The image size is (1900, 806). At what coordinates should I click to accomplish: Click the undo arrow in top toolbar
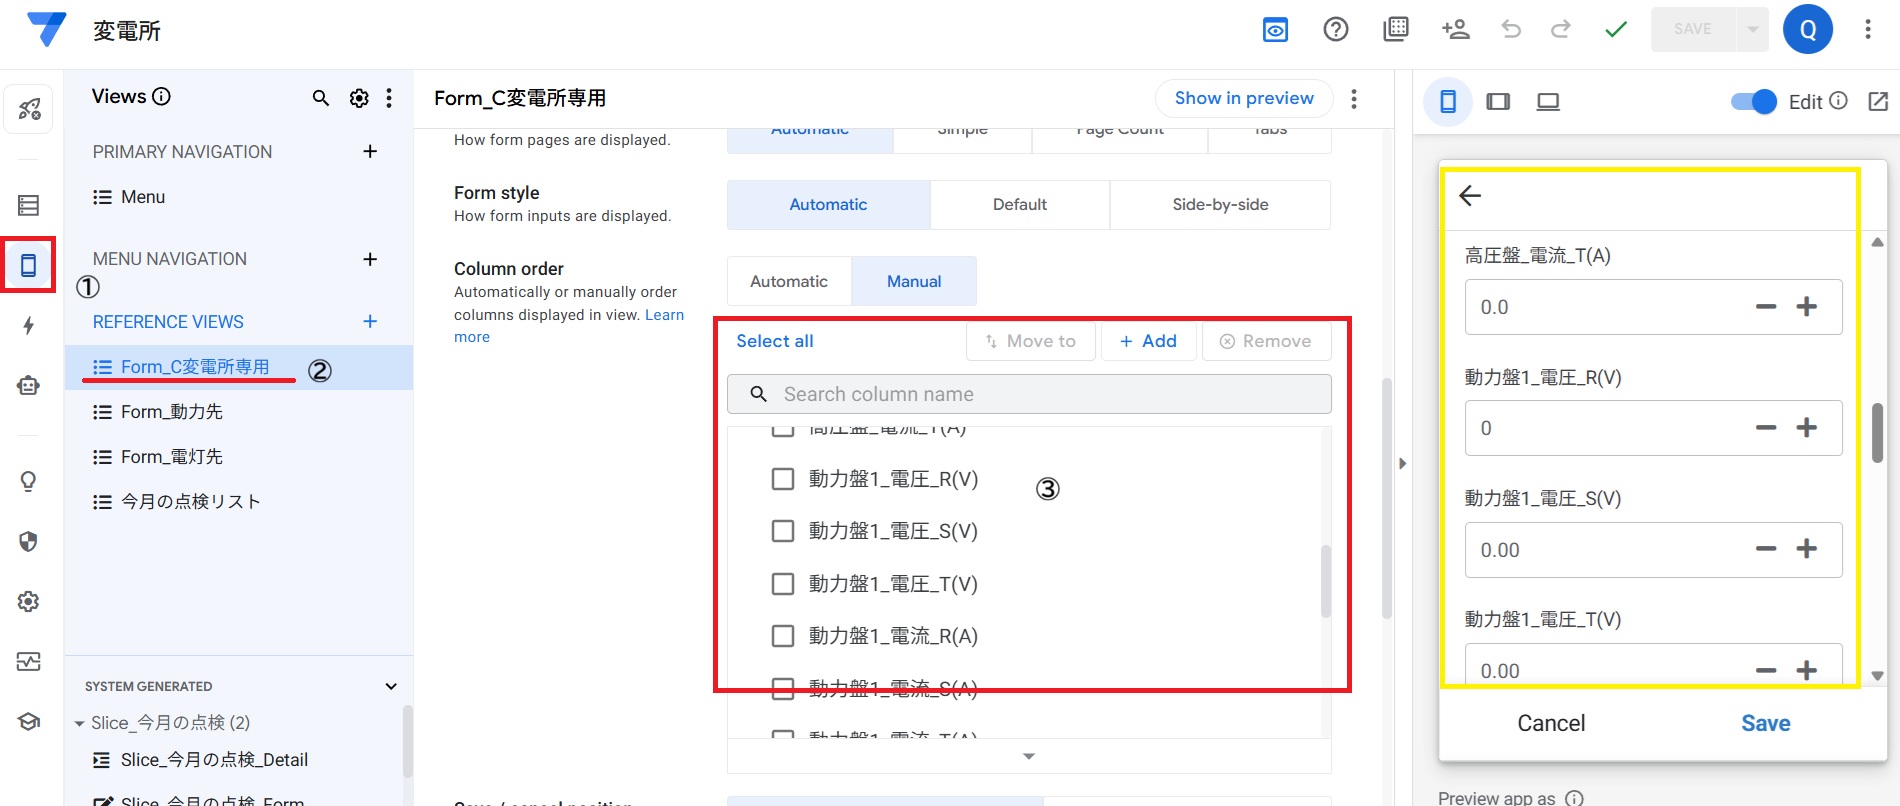pos(1511,29)
